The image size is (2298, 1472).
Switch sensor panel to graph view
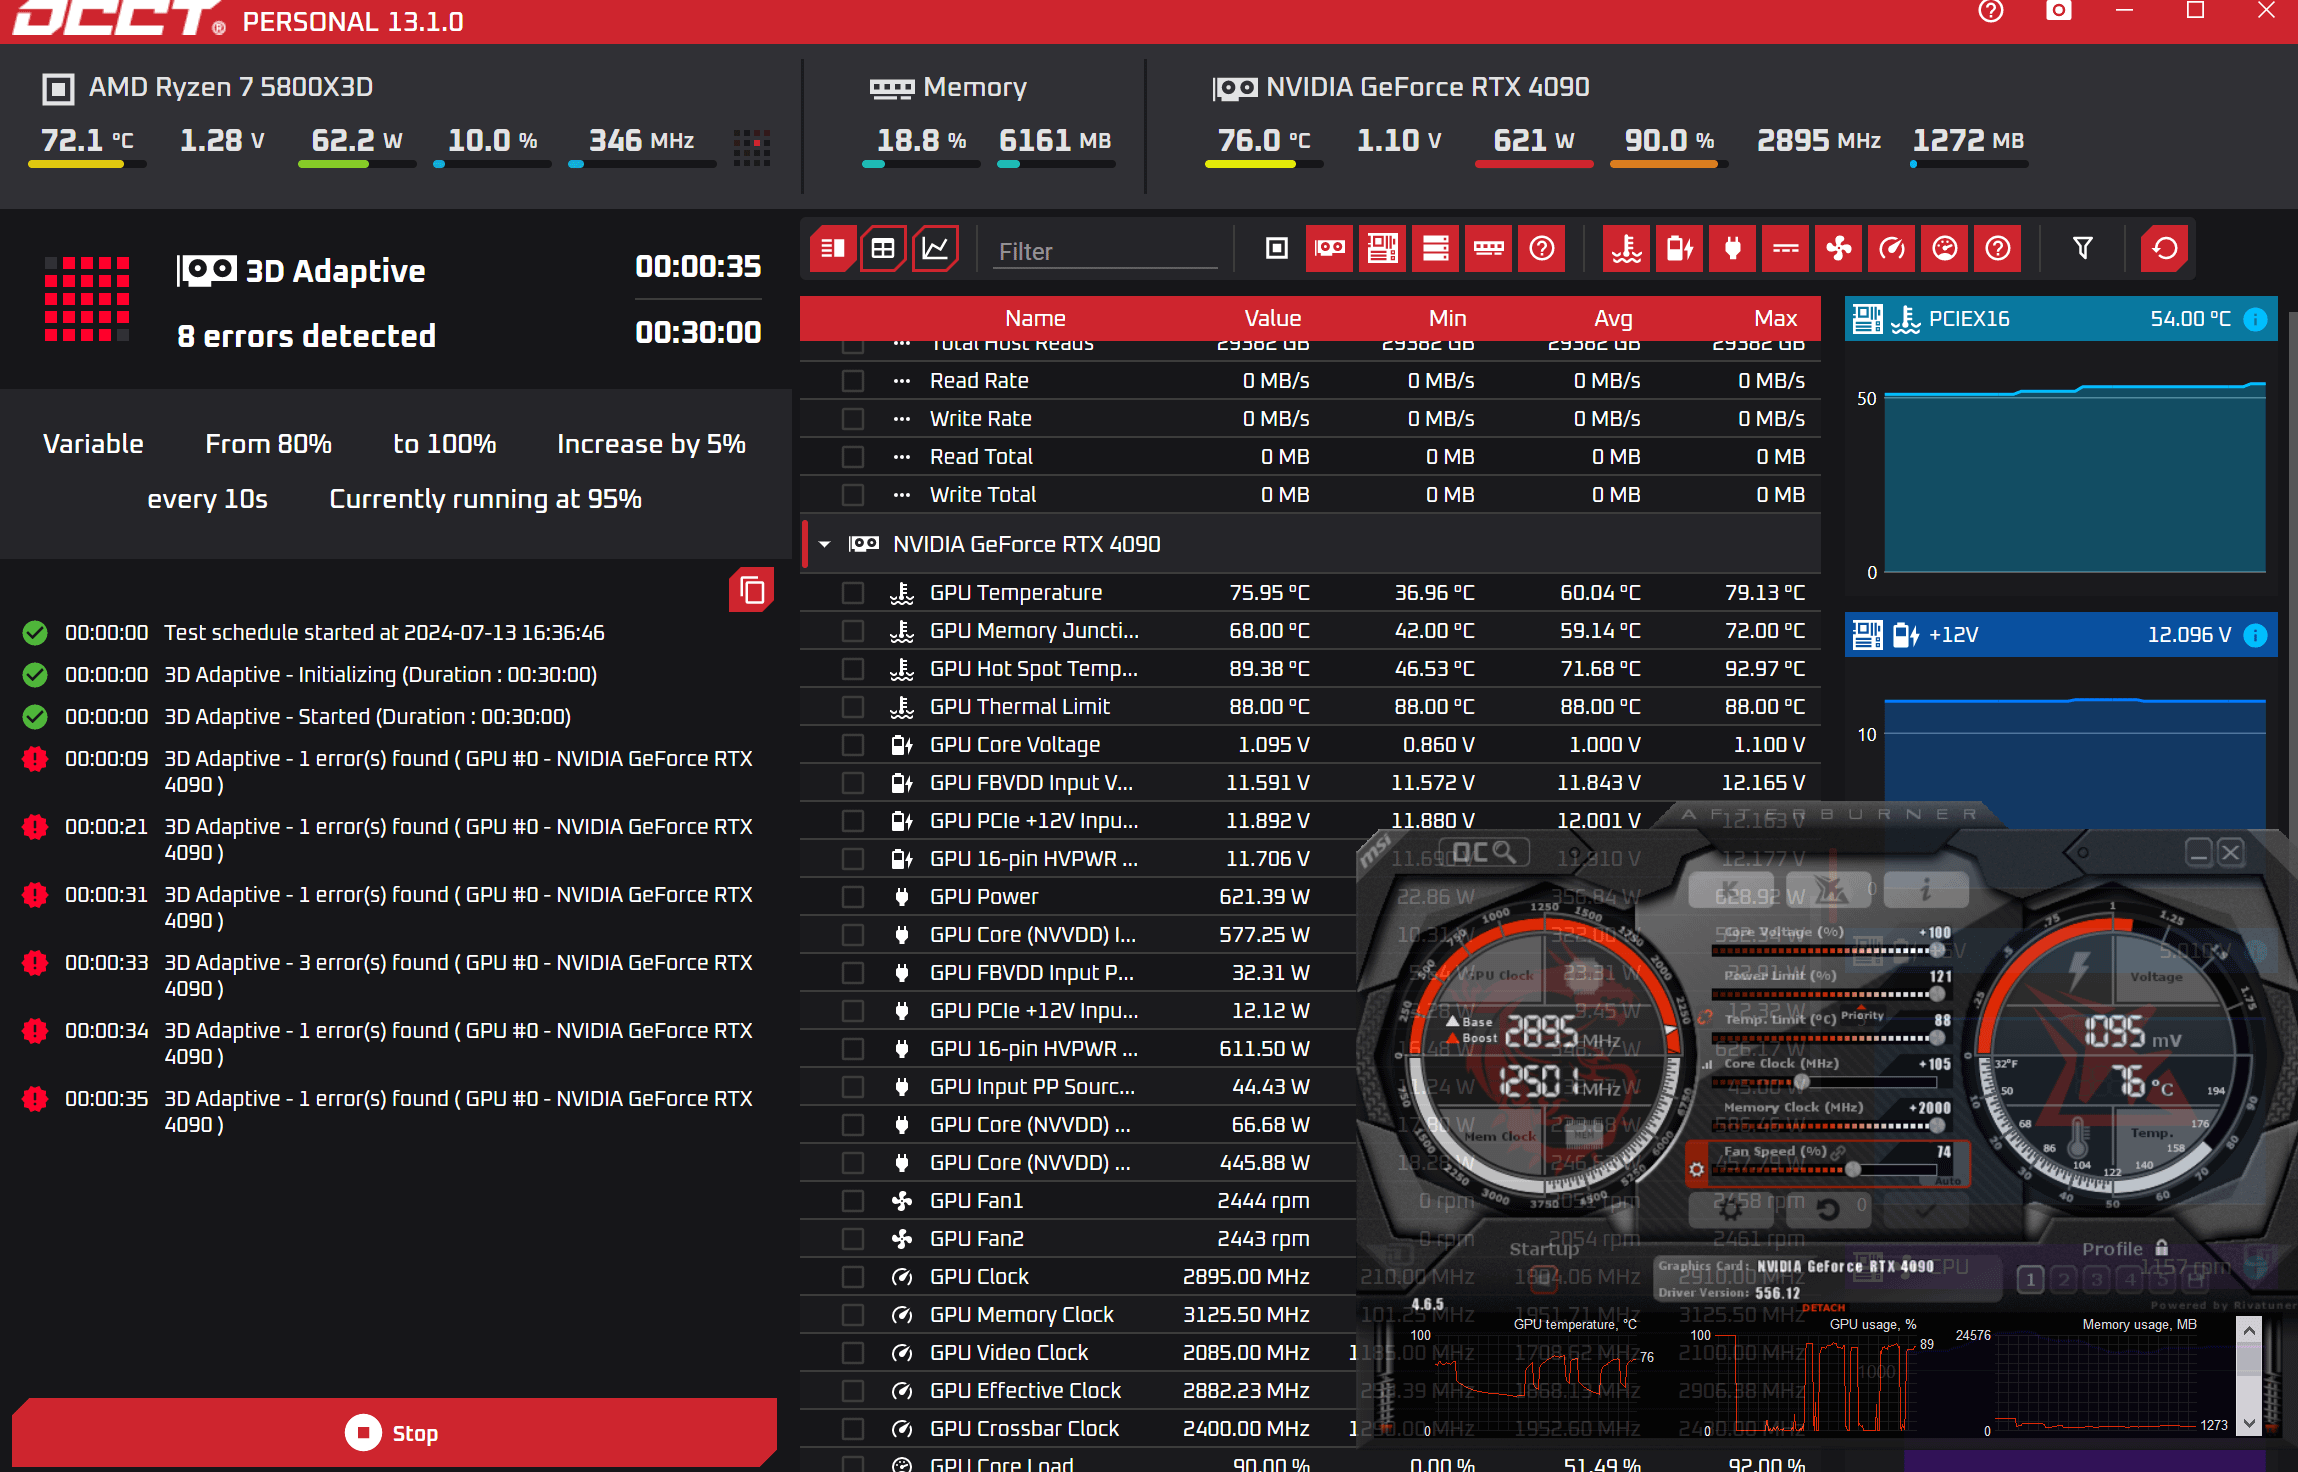pyautogui.click(x=935, y=248)
